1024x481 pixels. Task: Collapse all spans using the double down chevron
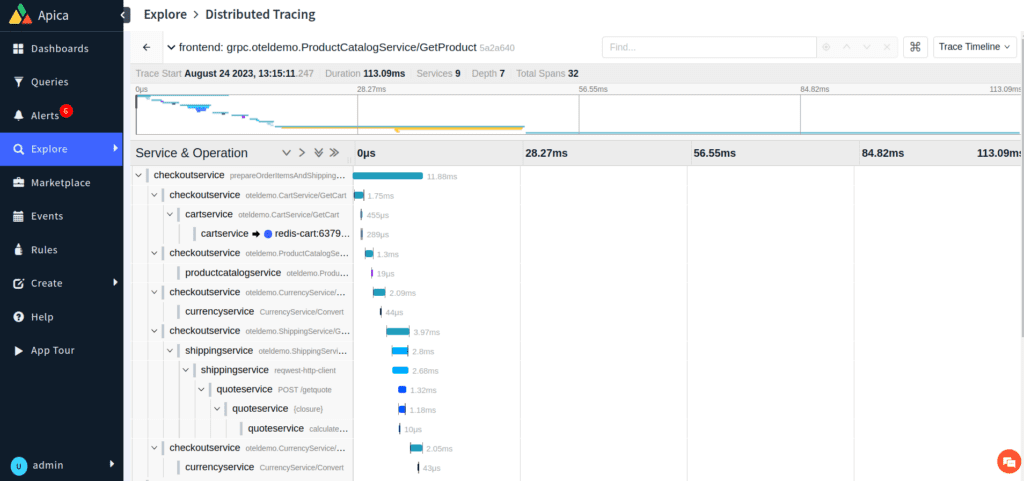318,153
